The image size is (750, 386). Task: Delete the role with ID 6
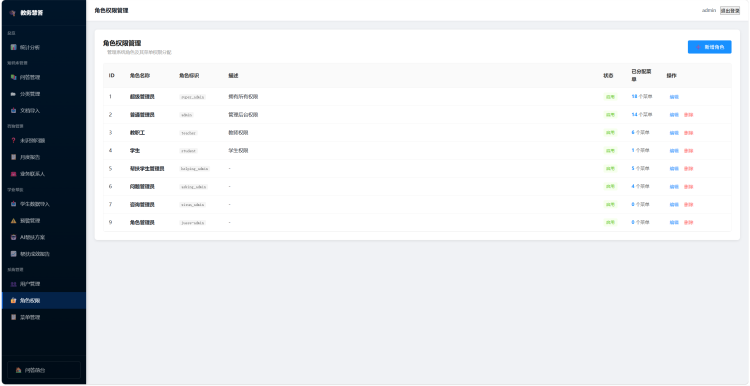(x=688, y=187)
